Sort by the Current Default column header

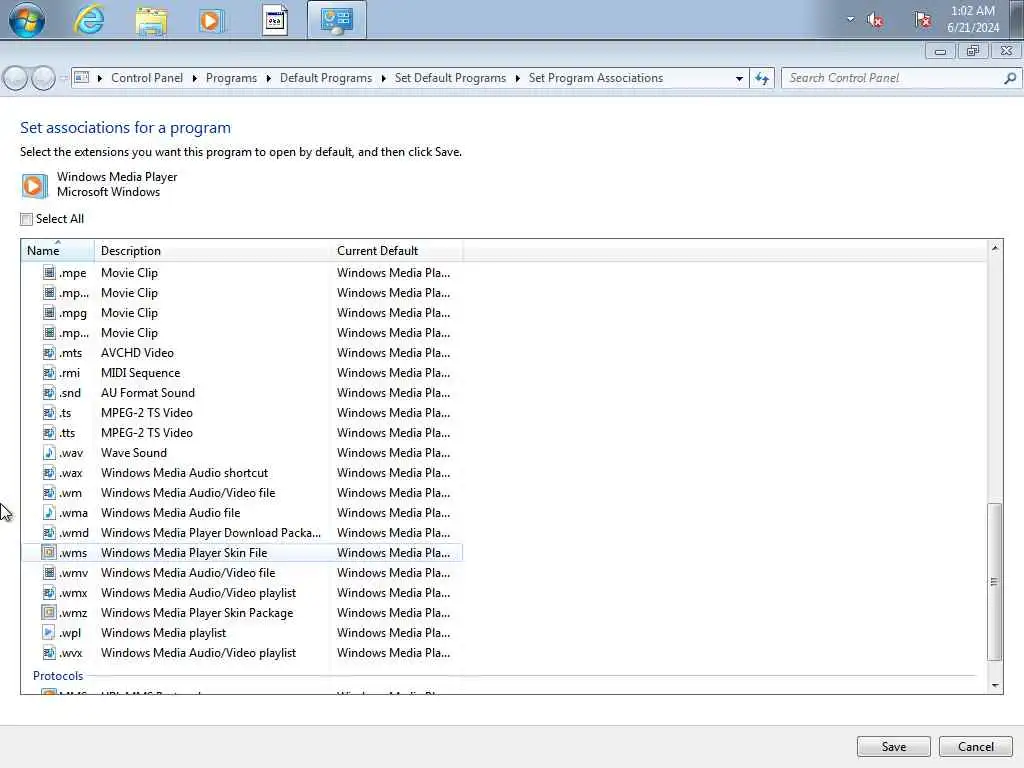click(x=396, y=251)
